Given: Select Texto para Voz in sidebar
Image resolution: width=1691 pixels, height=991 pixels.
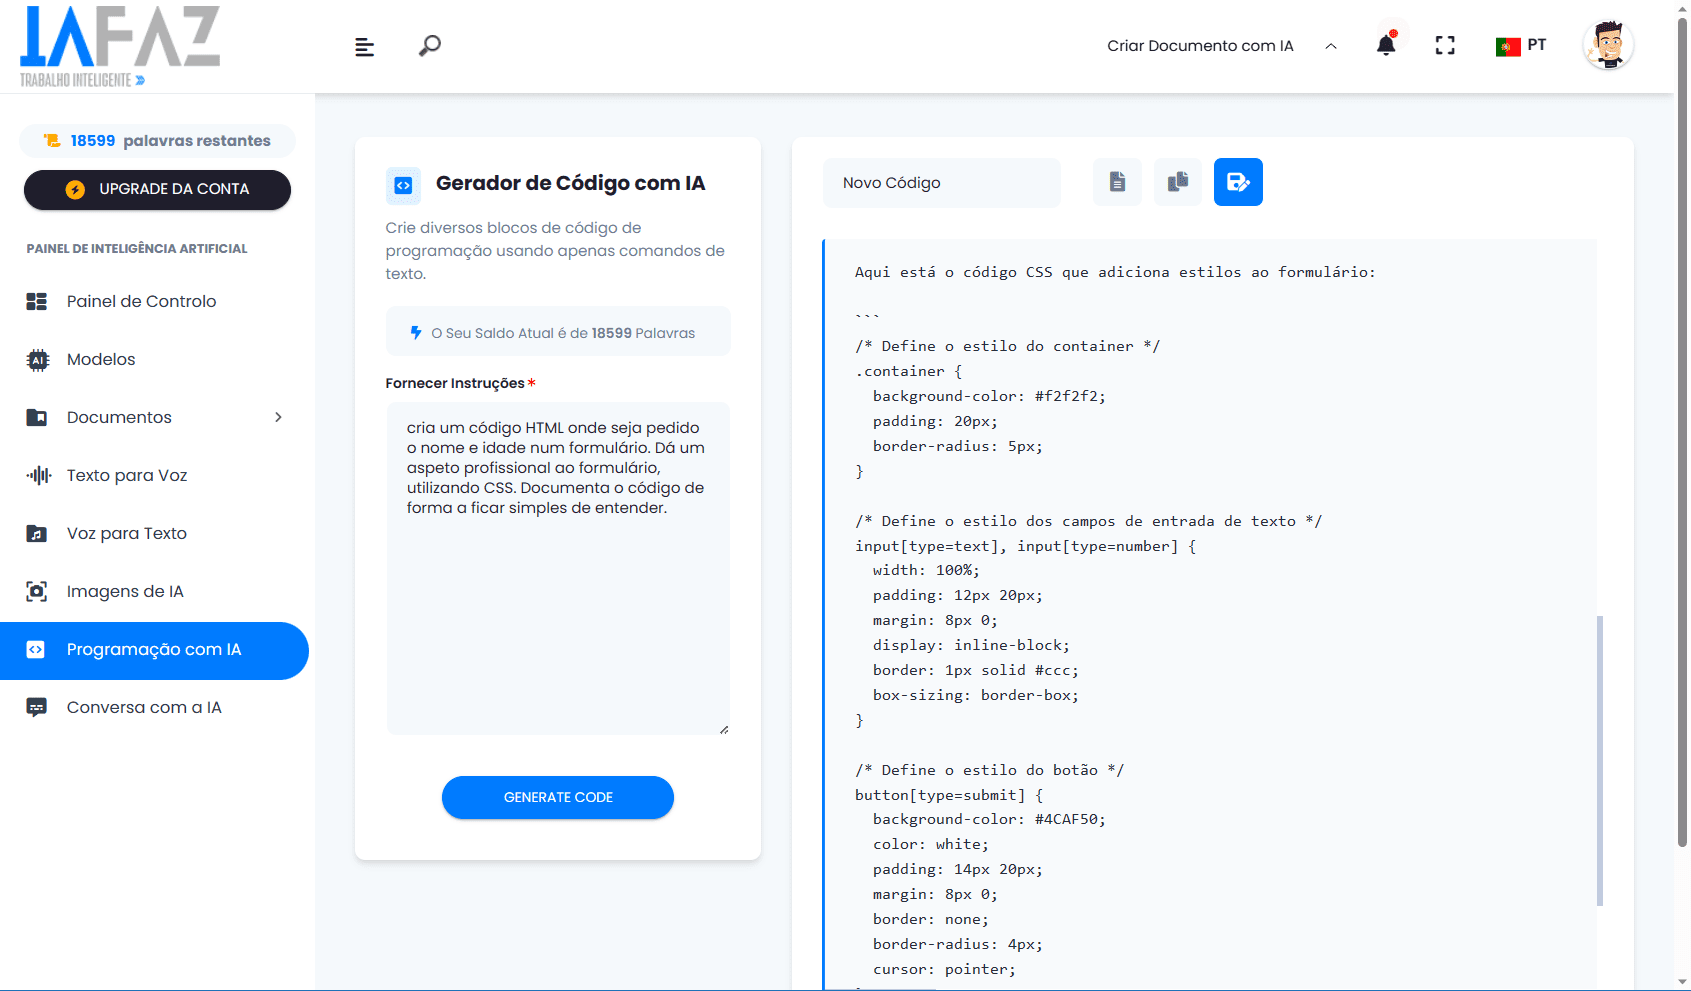Looking at the screenshot, I should 127,475.
